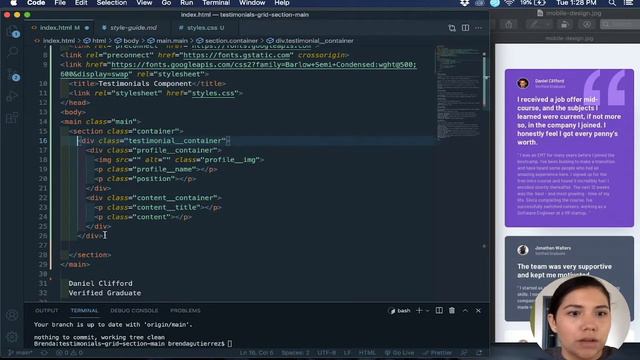The height and width of the screenshot is (360, 640).
Task: Open the Edit menu
Action: point(81,3)
